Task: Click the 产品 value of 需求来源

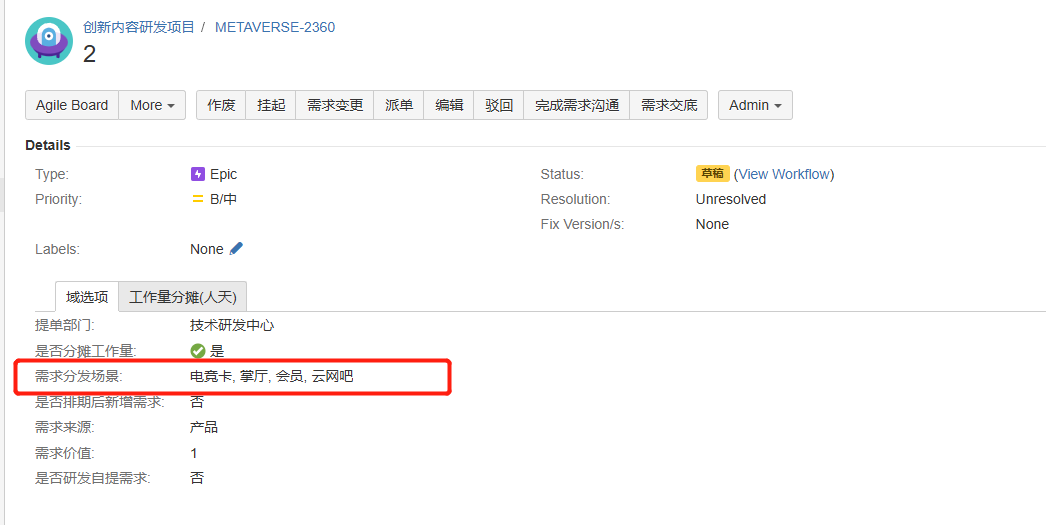Action: pos(204,427)
